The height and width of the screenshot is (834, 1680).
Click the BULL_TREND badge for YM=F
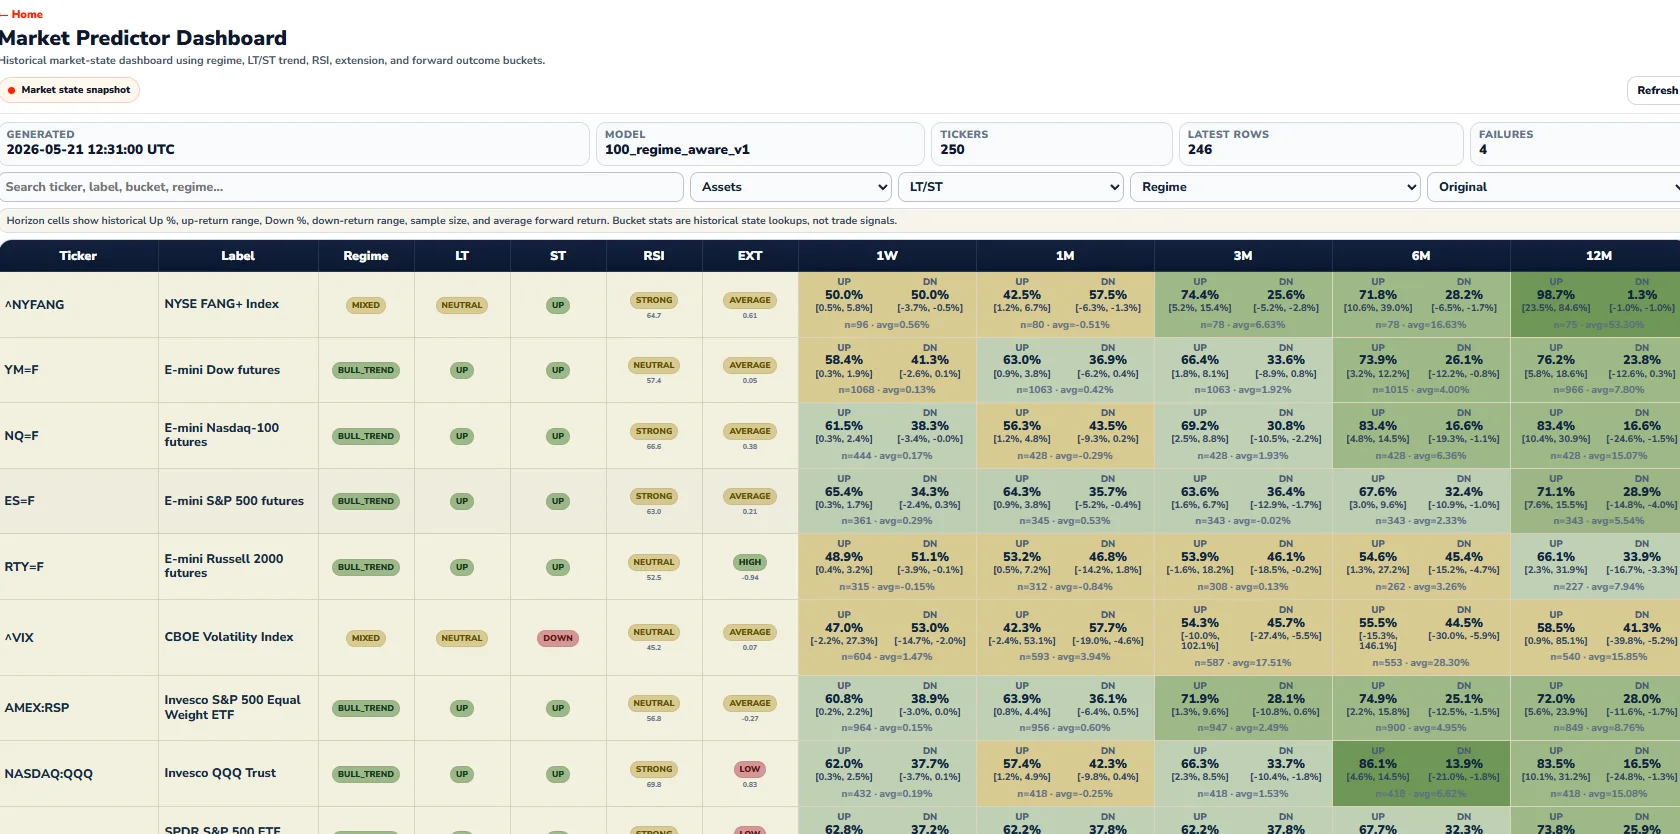point(366,370)
